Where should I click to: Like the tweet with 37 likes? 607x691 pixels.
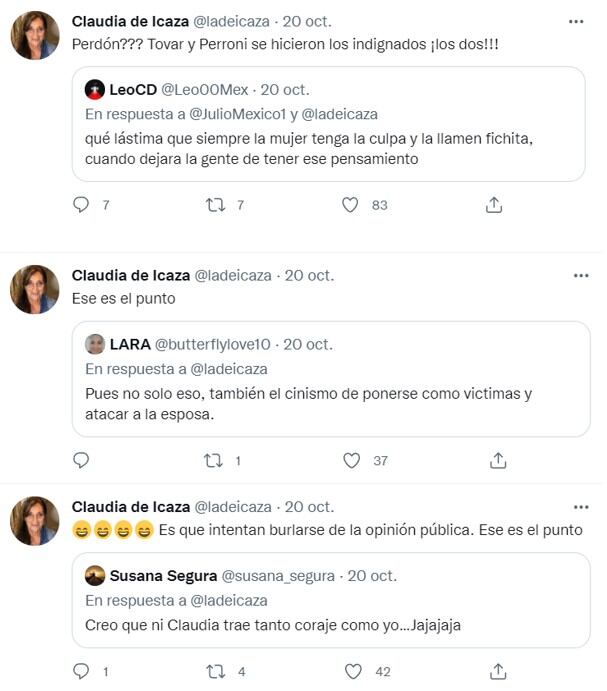coord(351,461)
